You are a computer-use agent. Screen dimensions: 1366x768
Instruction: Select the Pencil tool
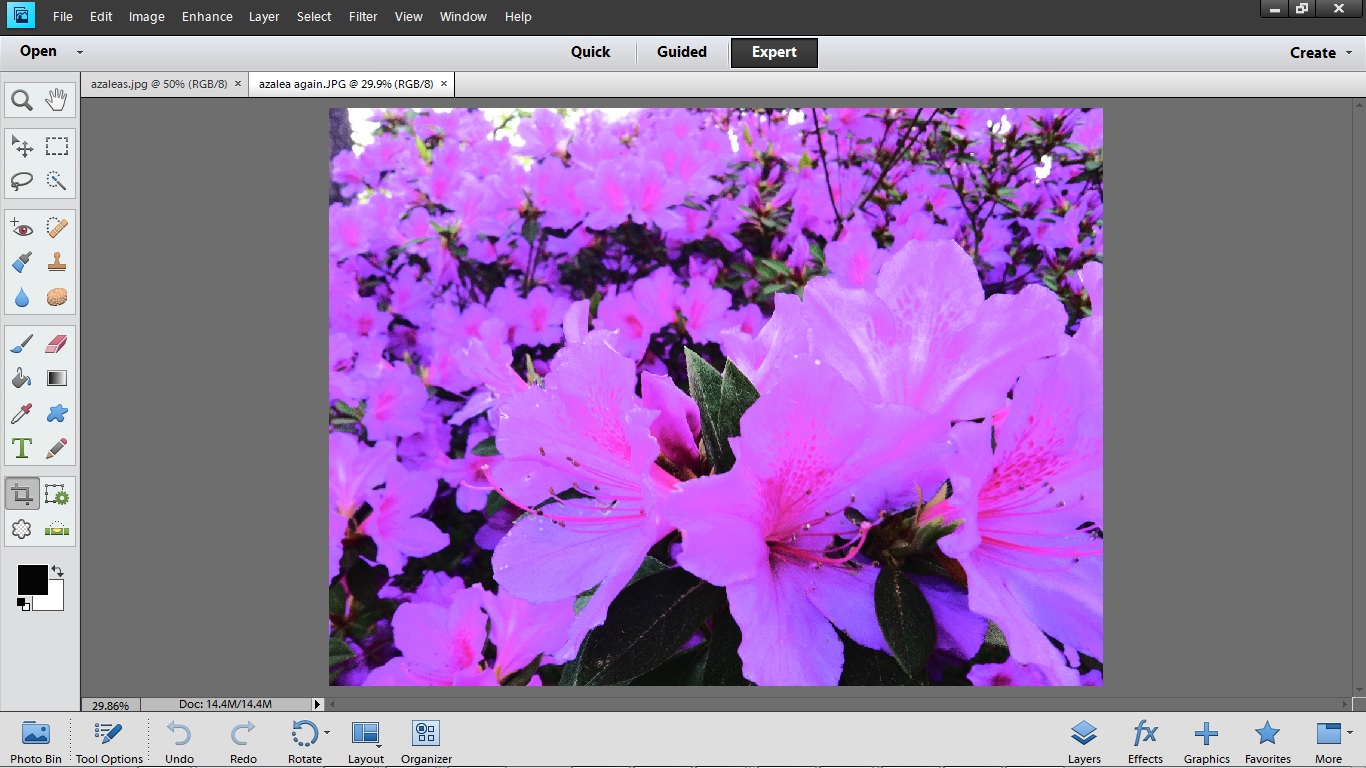tap(57, 447)
